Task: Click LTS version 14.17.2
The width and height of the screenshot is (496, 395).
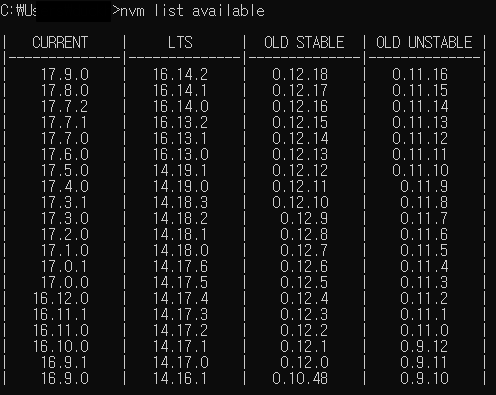Action: [181, 330]
